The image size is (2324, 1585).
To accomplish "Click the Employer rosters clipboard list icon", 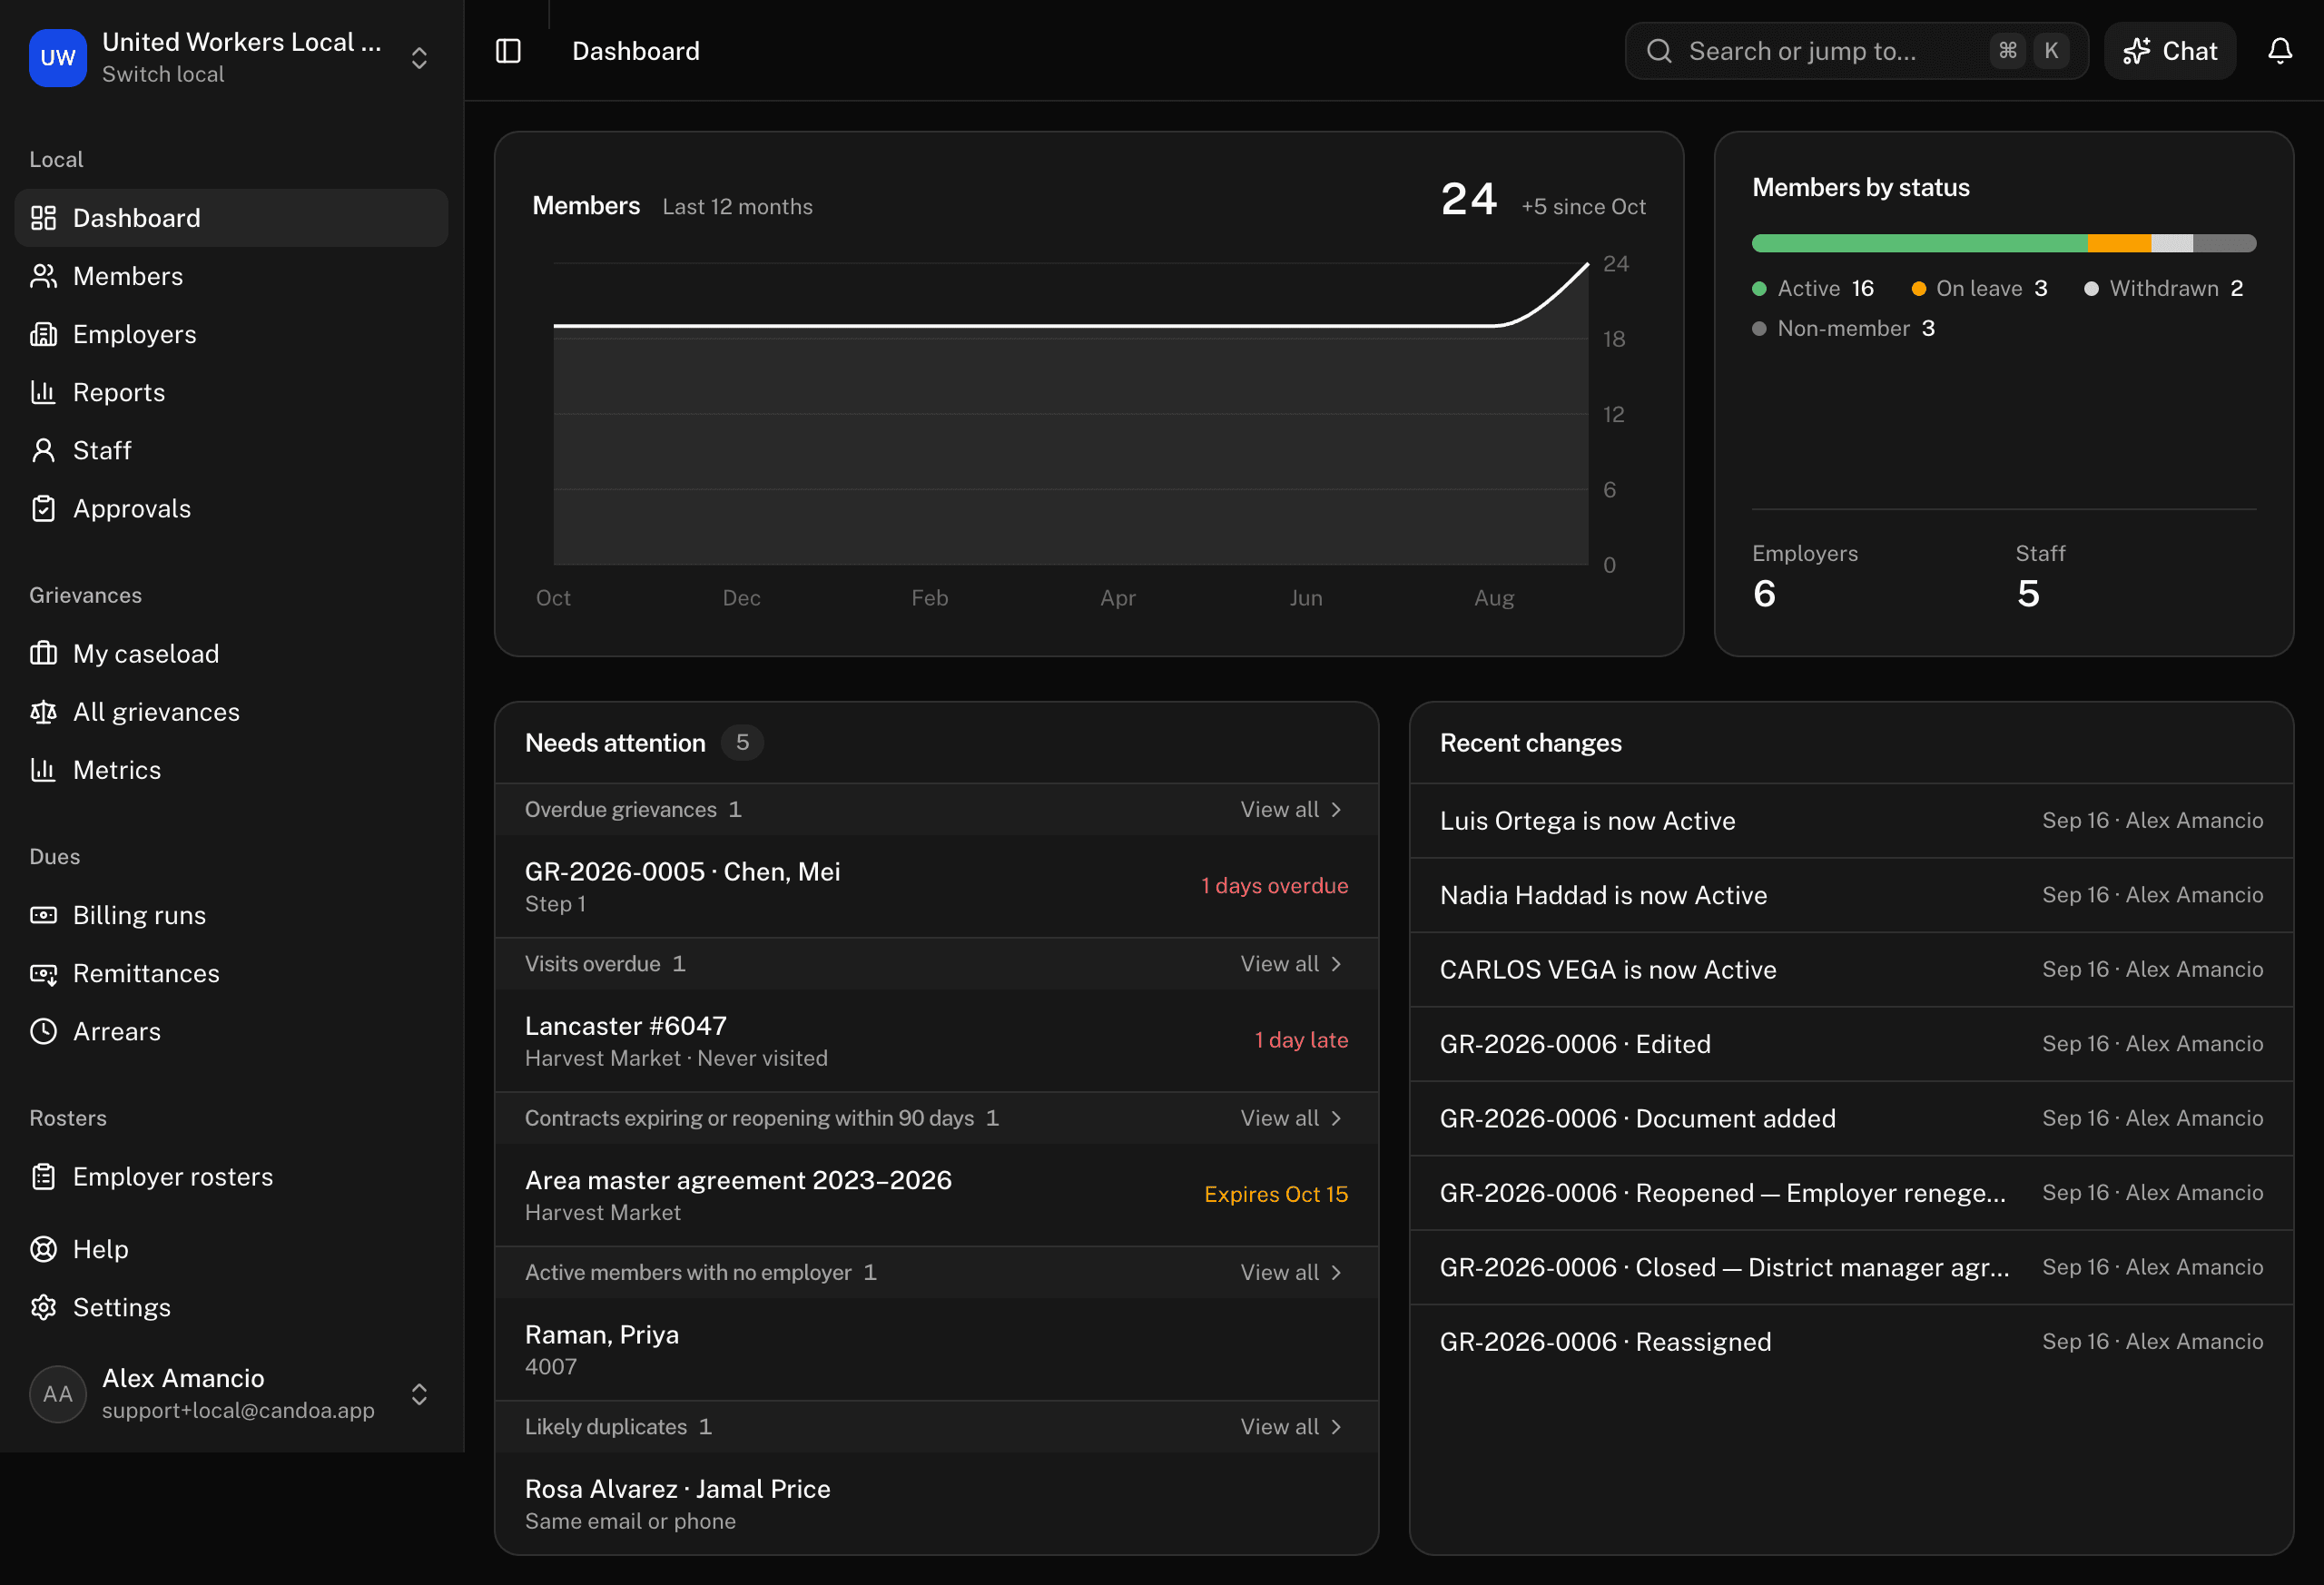I will click(43, 1176).
